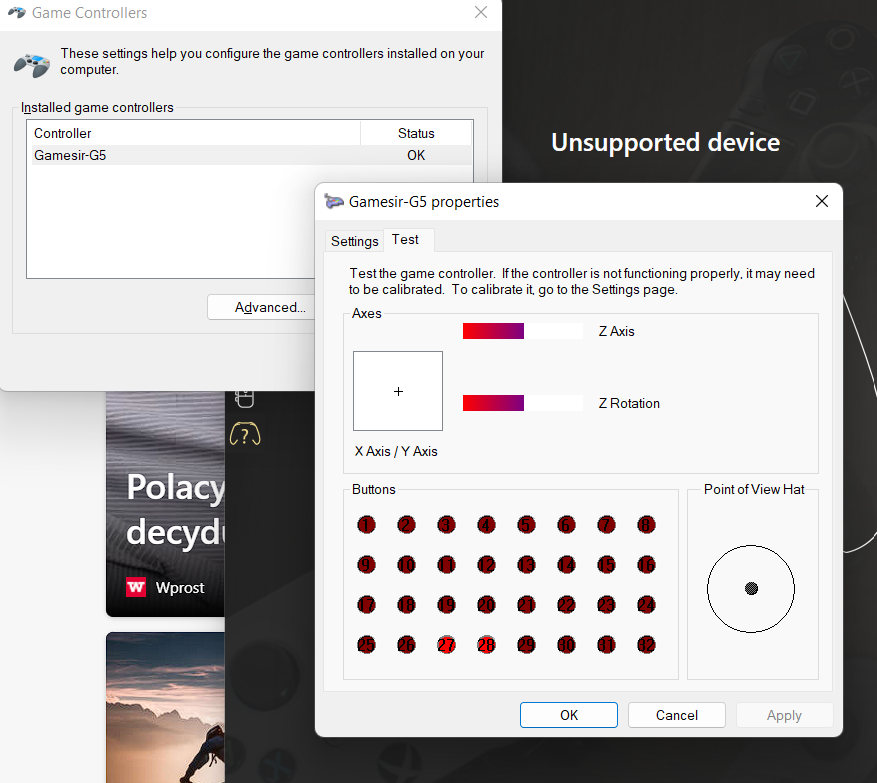Viewport: 877px width, 783px height.
Task: Click the Point of View Hat center dot
Action: tap(751, 588)
